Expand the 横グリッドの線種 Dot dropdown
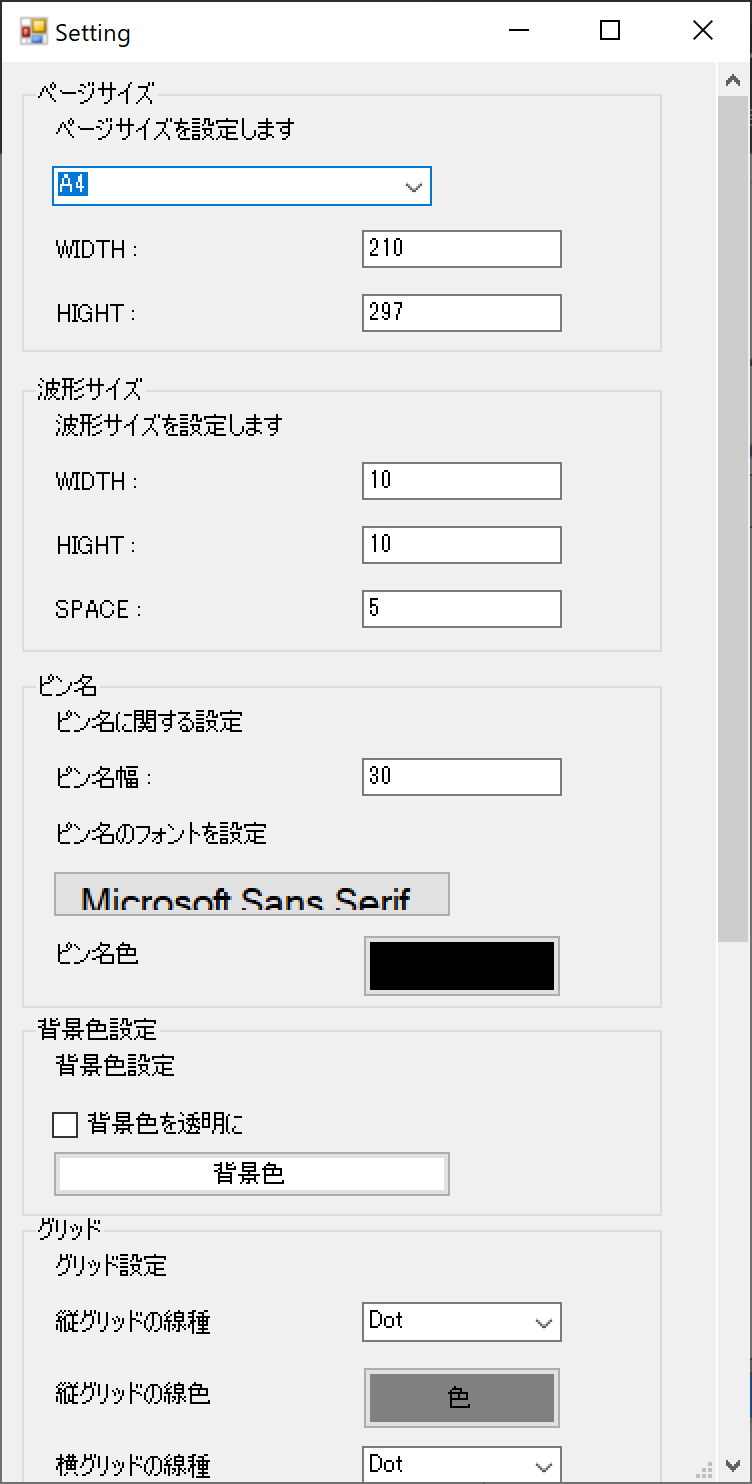The width and height of the screenshot is (752, 1484). [462, 1465]
